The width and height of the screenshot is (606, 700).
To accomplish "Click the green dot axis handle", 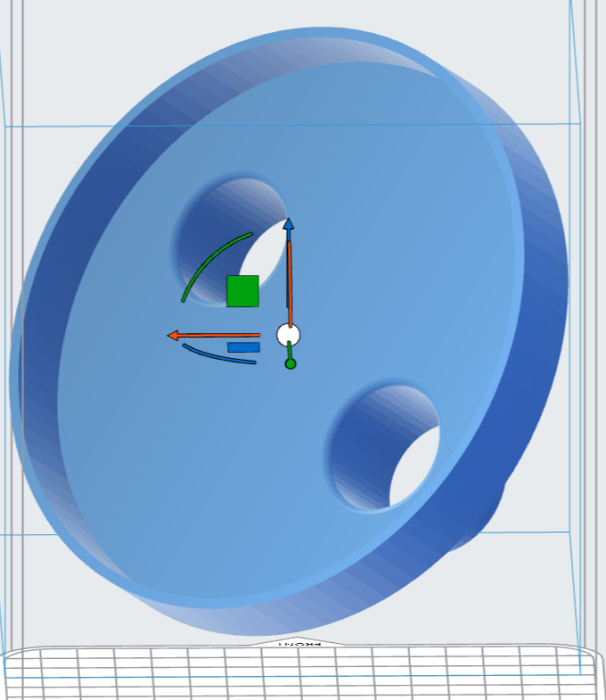I will (x=290, y=363).
